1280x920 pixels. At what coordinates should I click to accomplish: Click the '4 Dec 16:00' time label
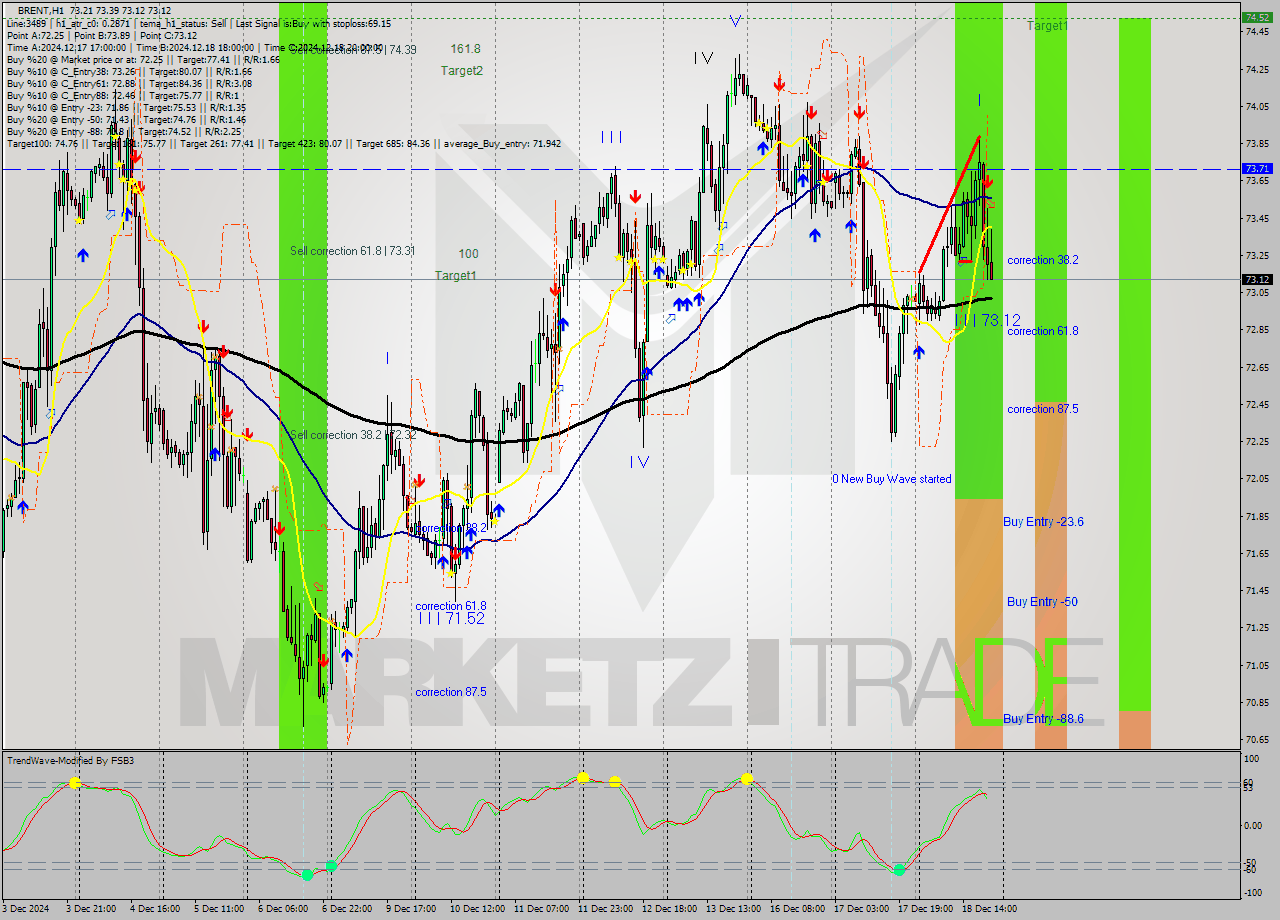(155, 909)
